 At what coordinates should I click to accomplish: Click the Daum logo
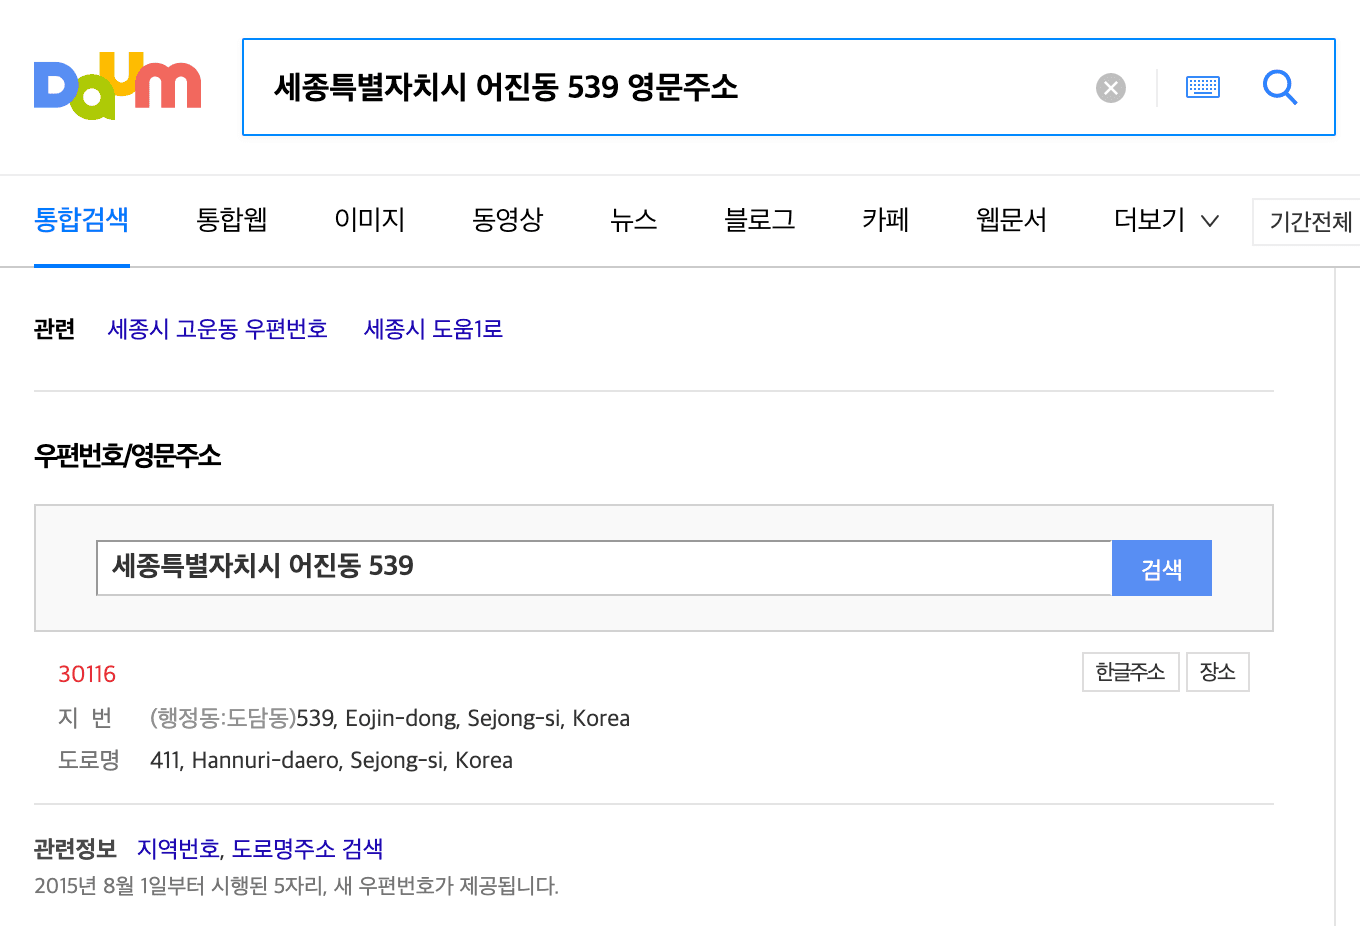[117, 86]
